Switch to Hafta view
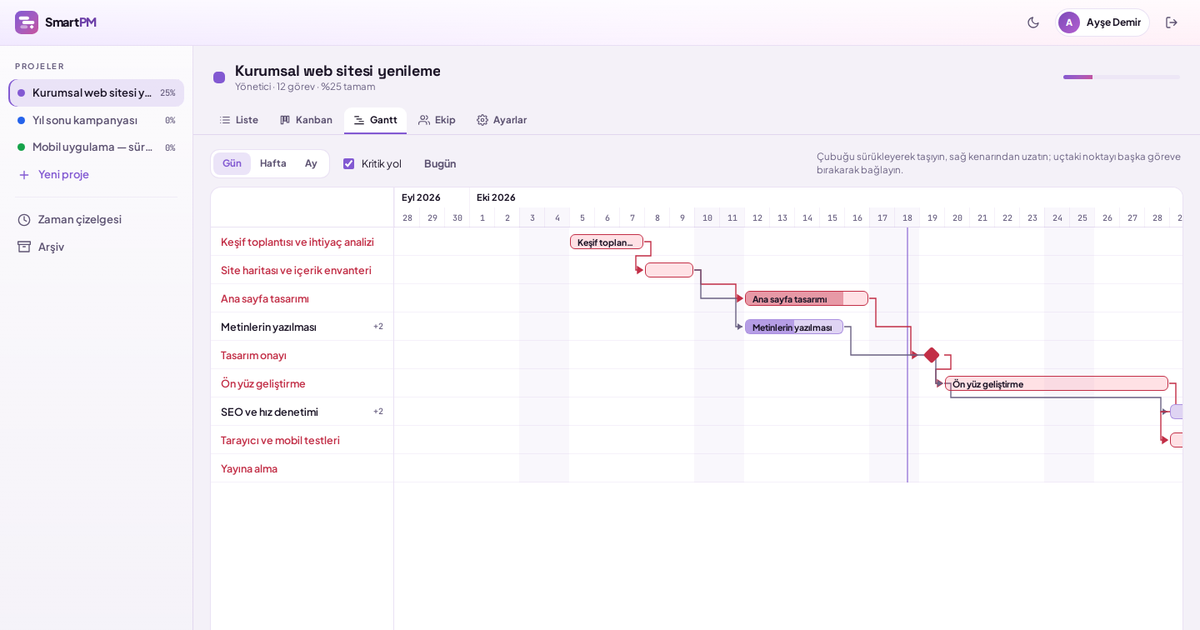The width and height of the screenshot is (1200, 630). click(273, 163)
